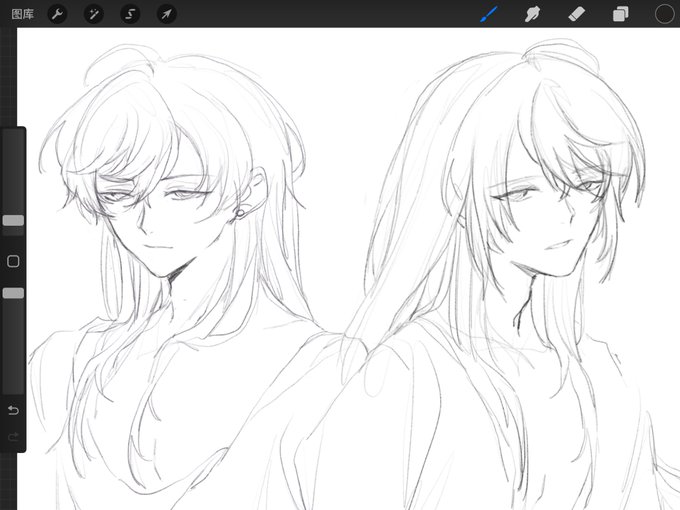Activate the Transform arrow tool
The image size is (680, 510).
(x=167, y=14)
